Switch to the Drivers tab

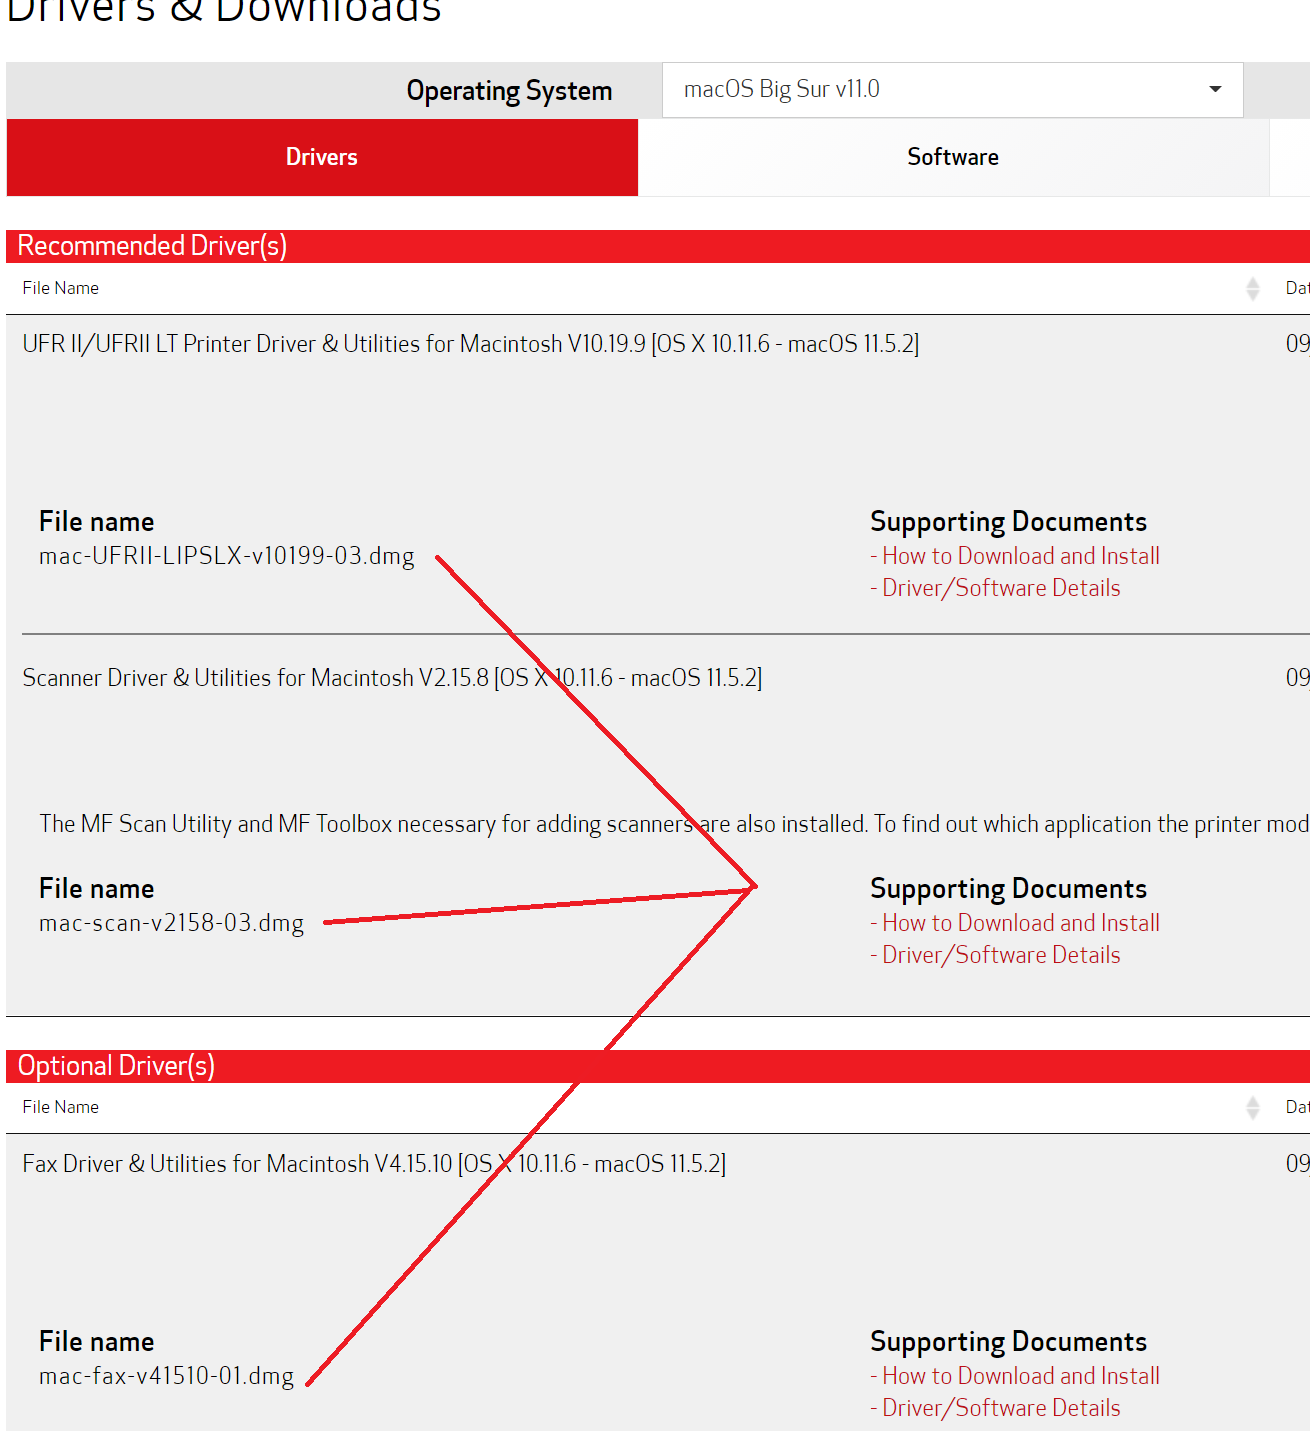[x=322, y=157]
